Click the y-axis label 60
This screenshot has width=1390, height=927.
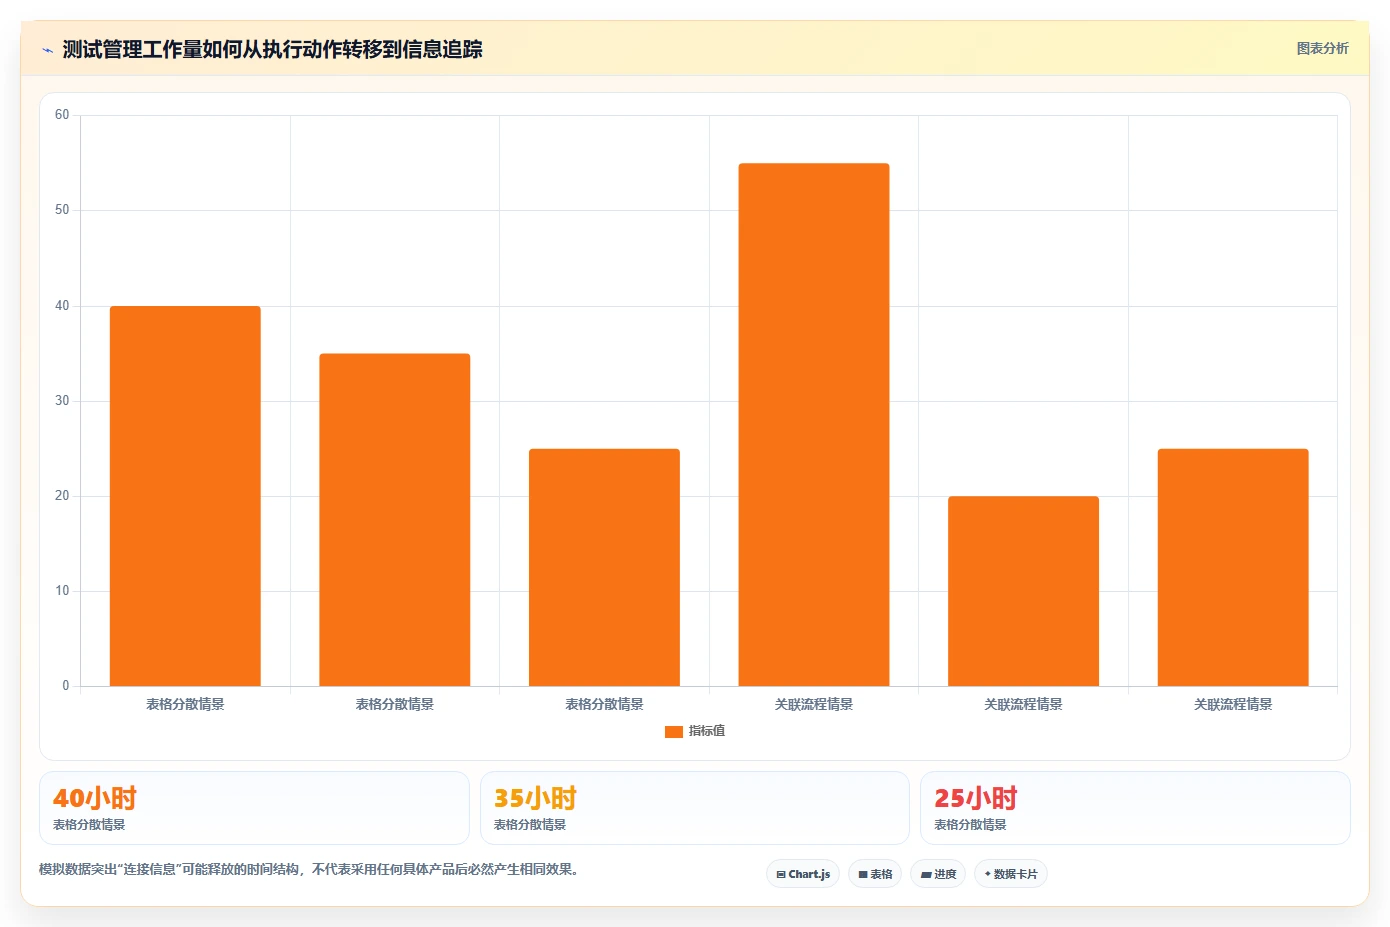(x=62, y=115)
